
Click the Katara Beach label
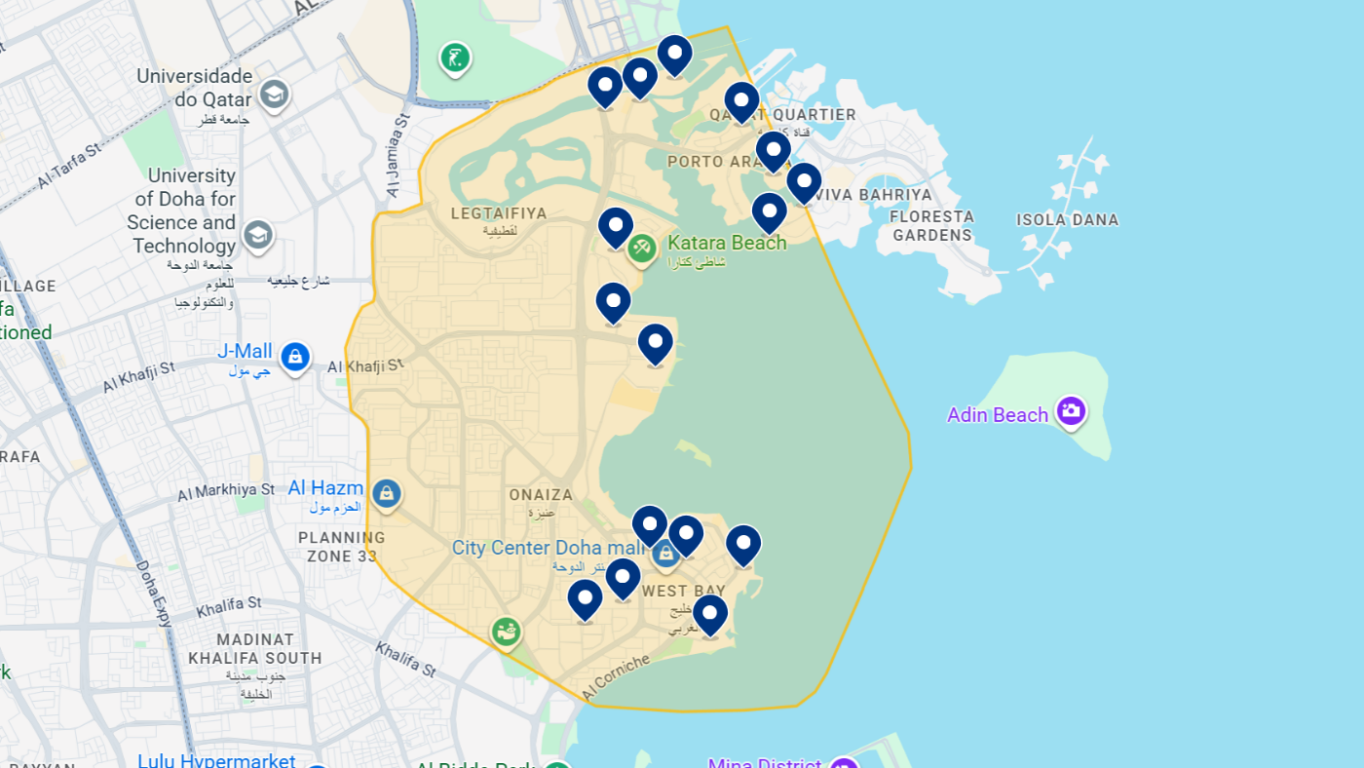[x=727, y=242]
